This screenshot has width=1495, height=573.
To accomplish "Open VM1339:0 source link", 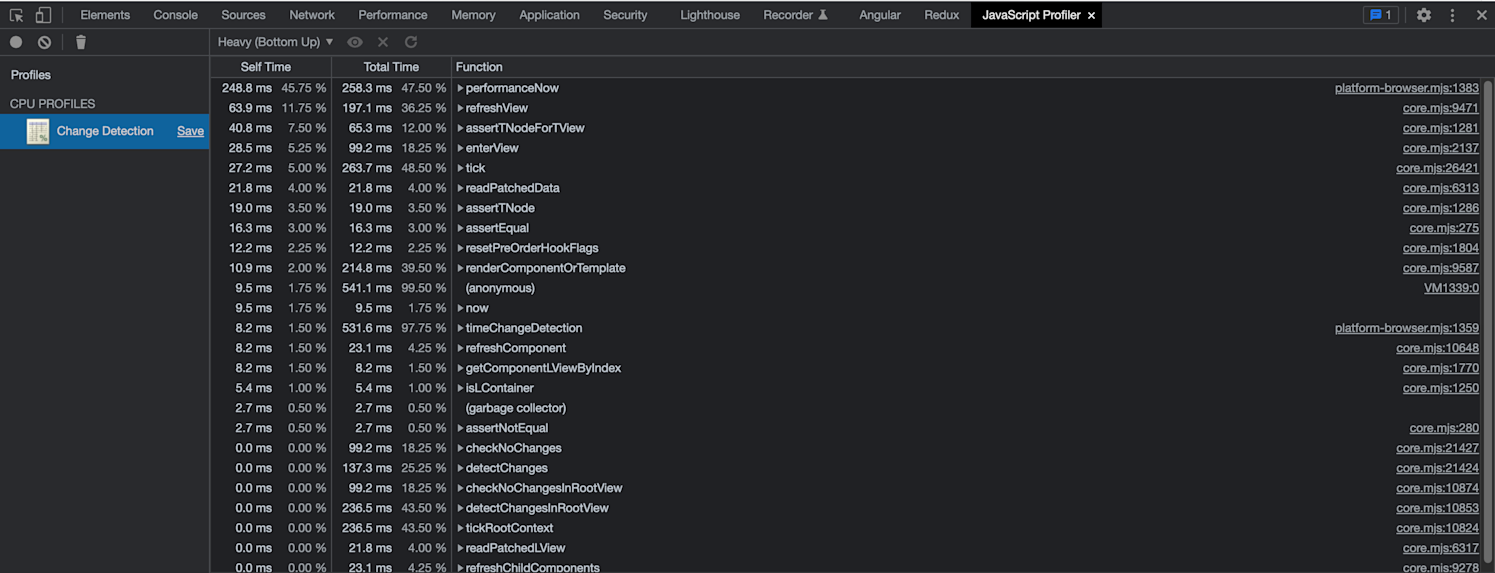I will [1451, 288].
